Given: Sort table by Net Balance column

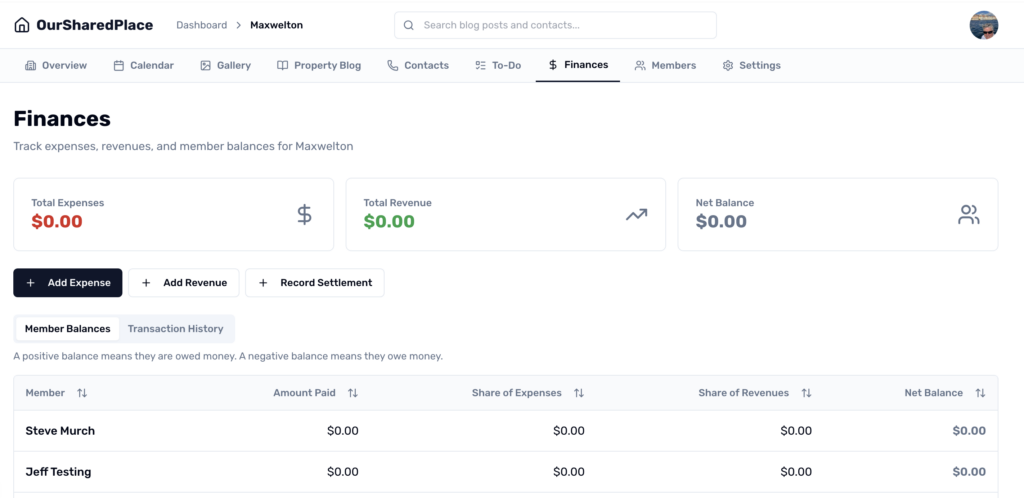Looking at the screenshot, I should (x=980, y=393).
